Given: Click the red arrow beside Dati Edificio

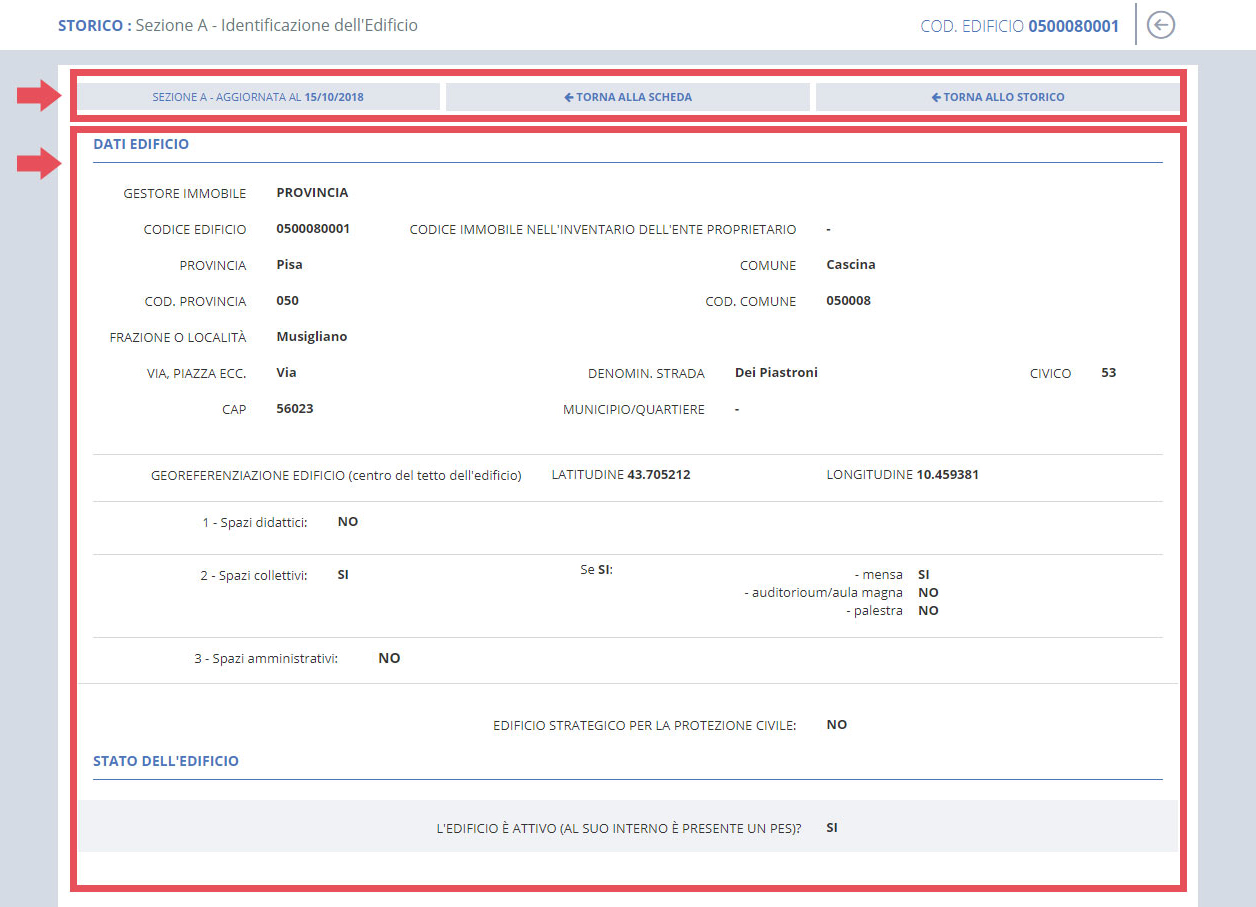Looking at the screenshot, I should pos(39,164).
